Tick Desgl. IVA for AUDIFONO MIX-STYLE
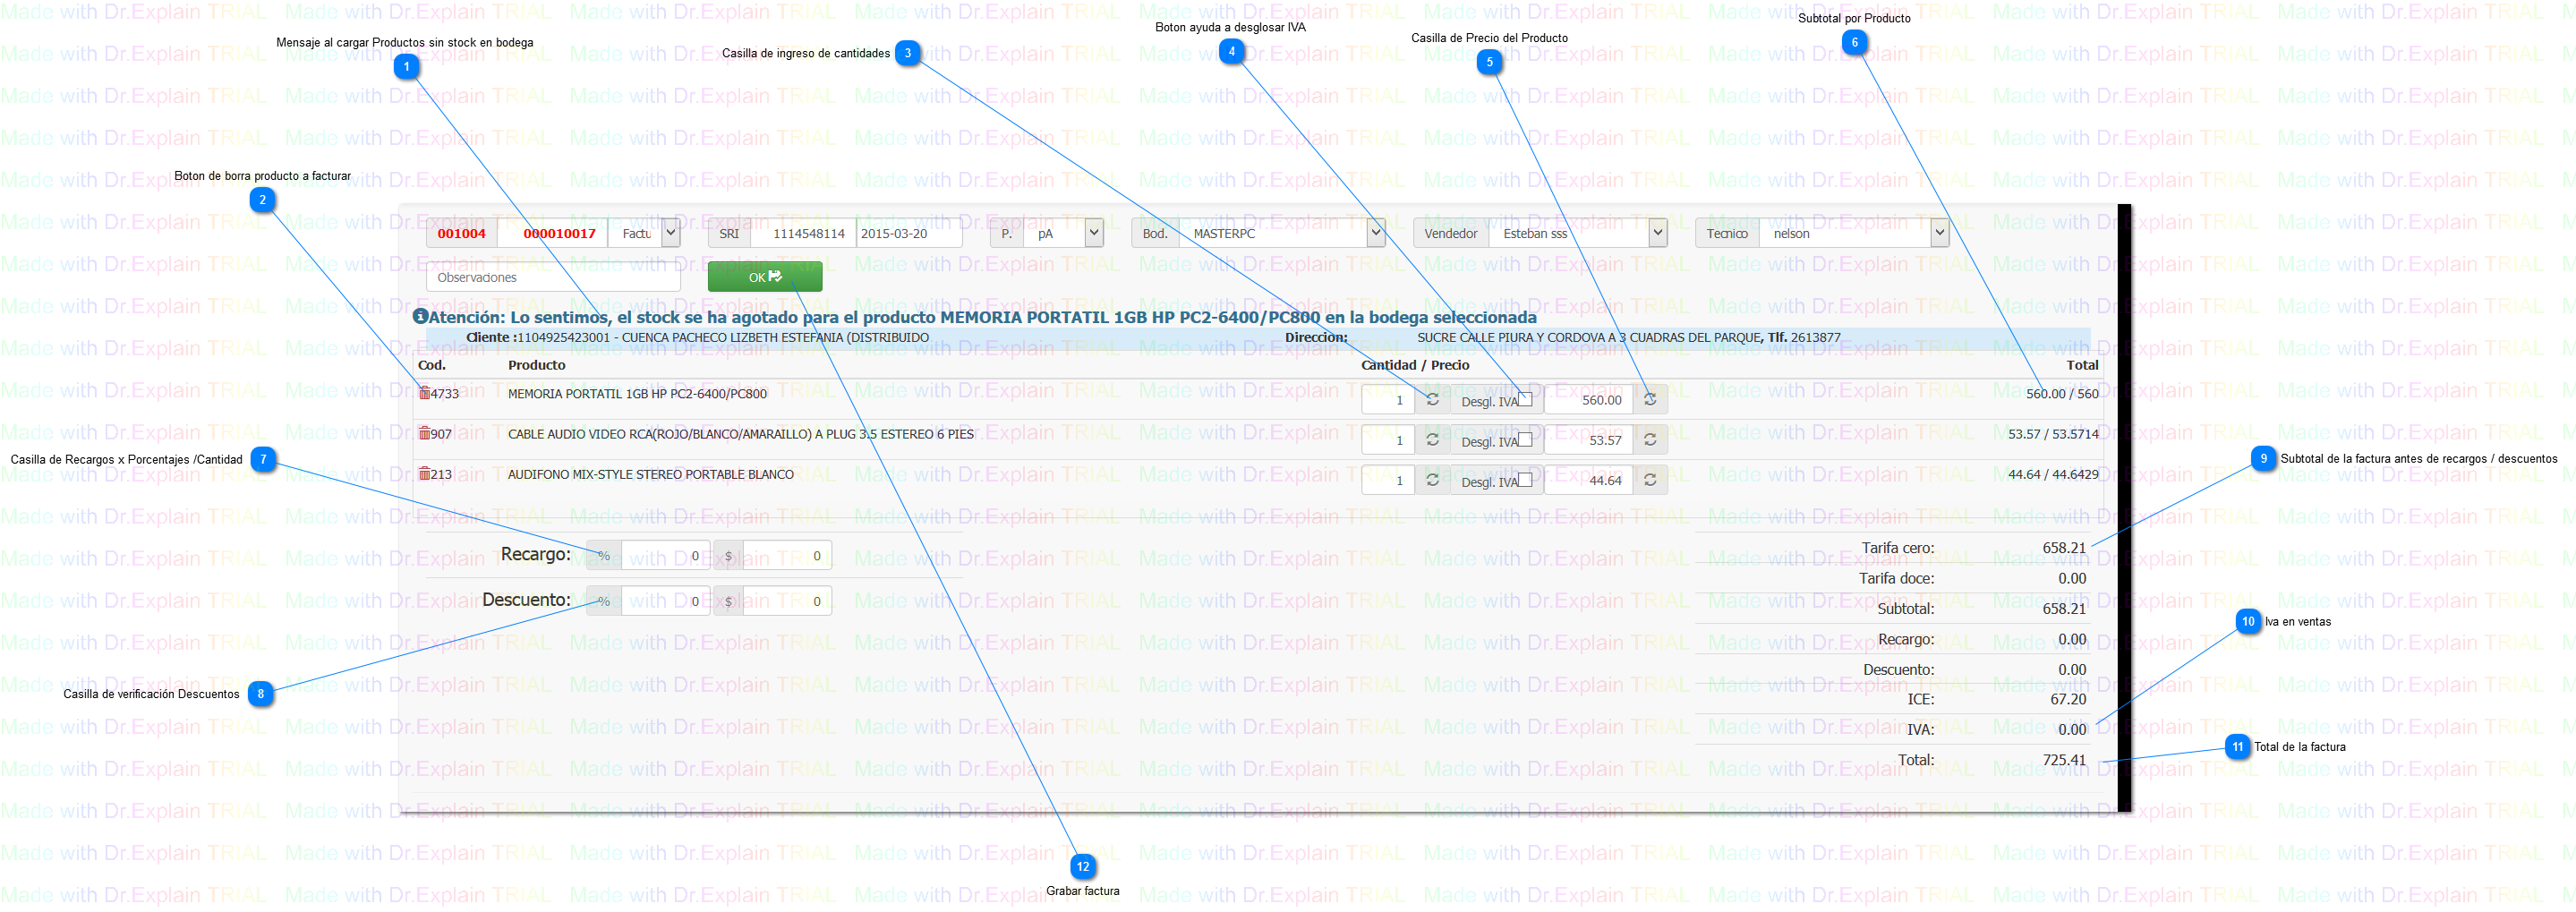This screenshot has width=2576, height=912. pos(1525,480)
